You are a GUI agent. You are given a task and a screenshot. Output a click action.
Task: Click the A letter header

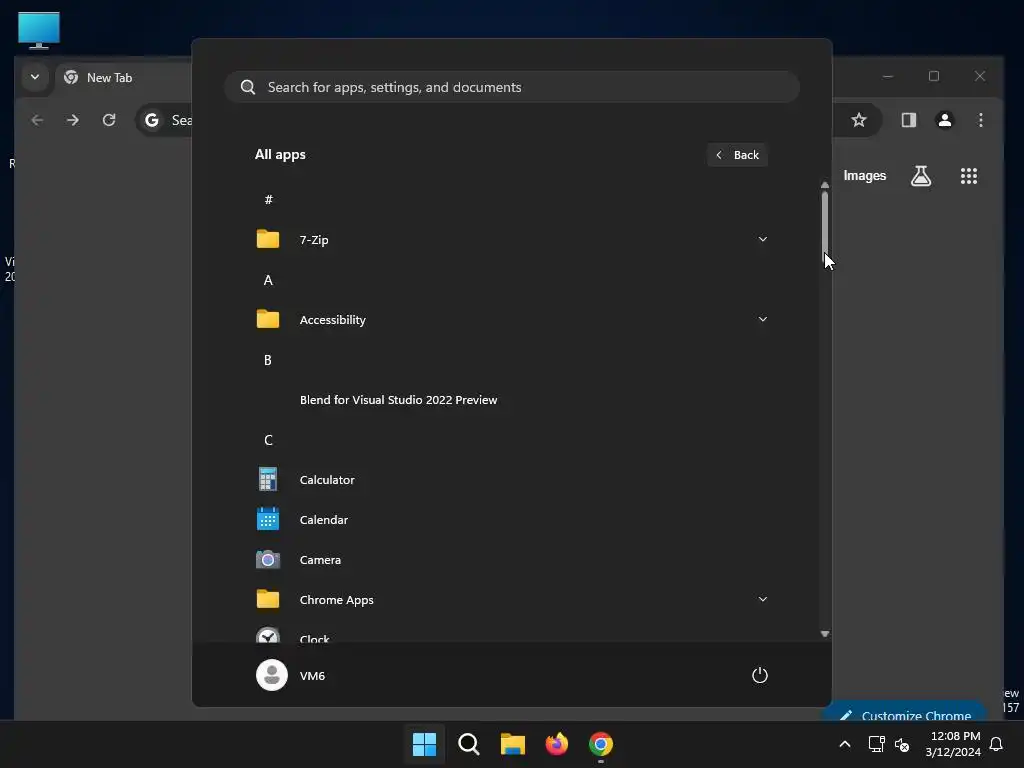point(268,280)
